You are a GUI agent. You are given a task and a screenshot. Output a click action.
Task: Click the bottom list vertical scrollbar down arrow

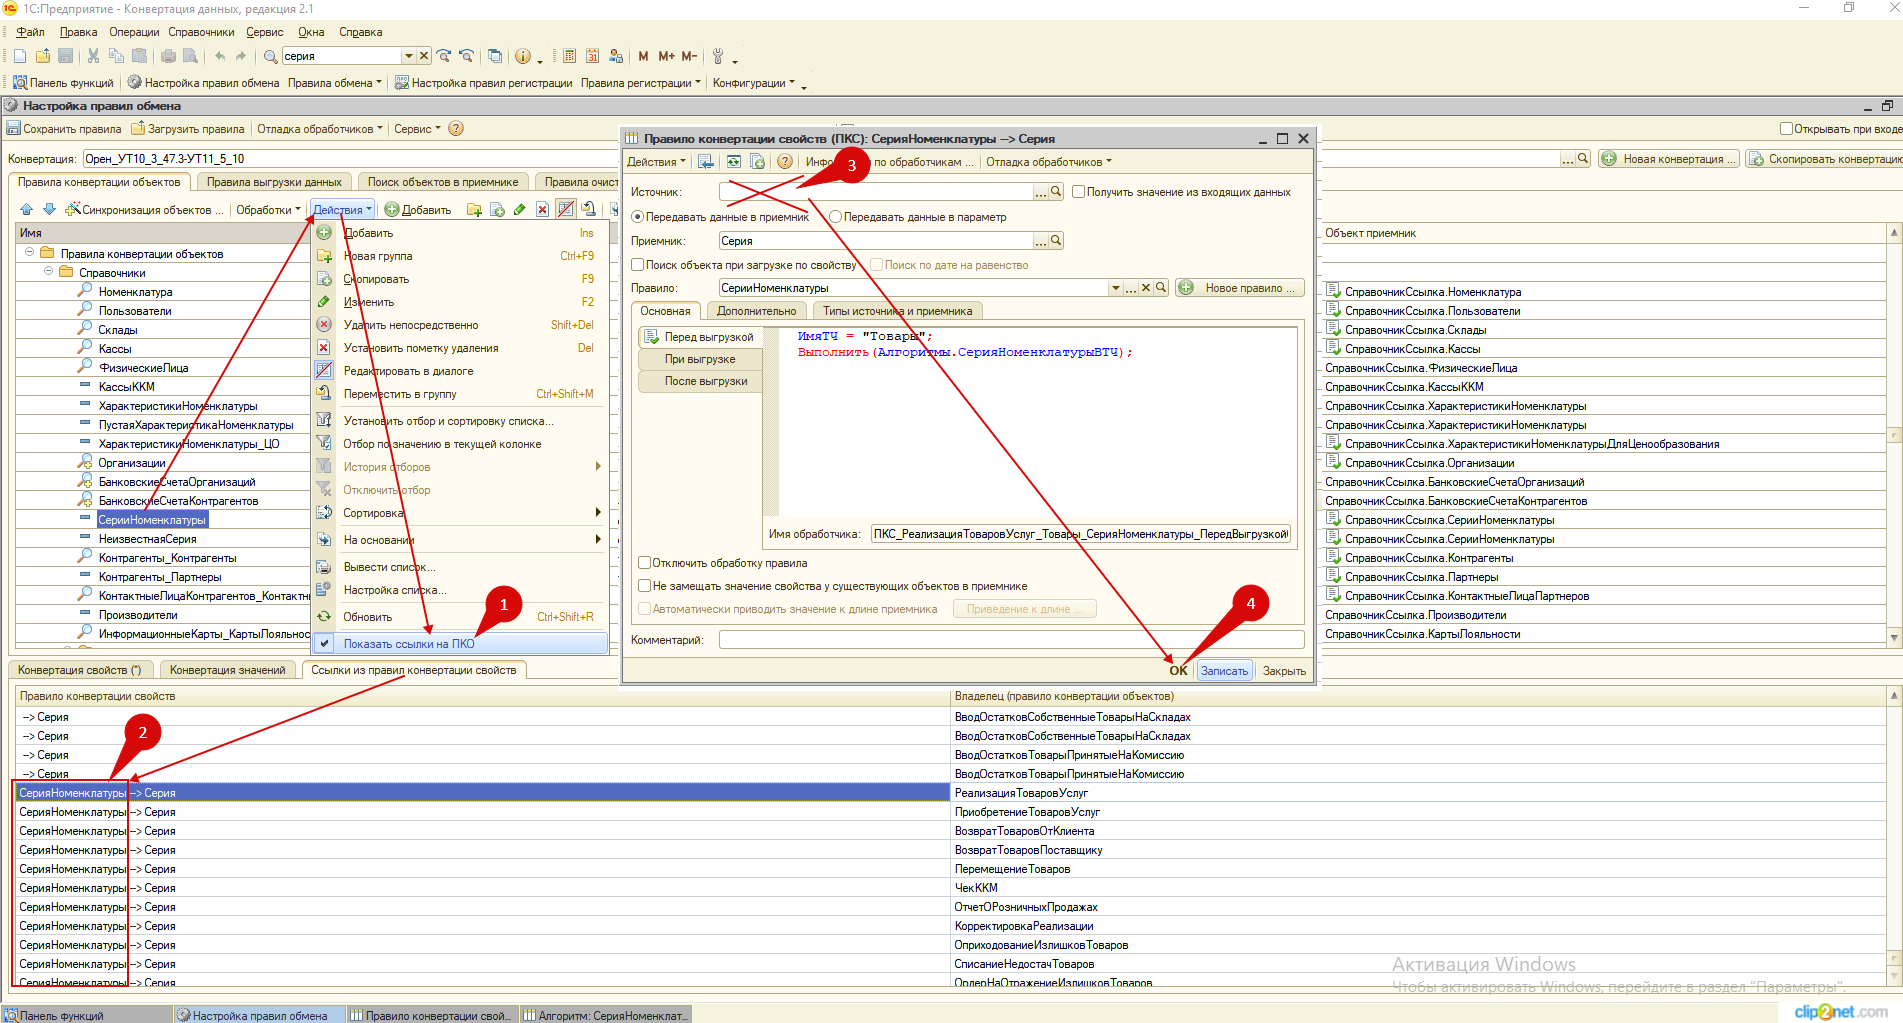pos(1894,976)
